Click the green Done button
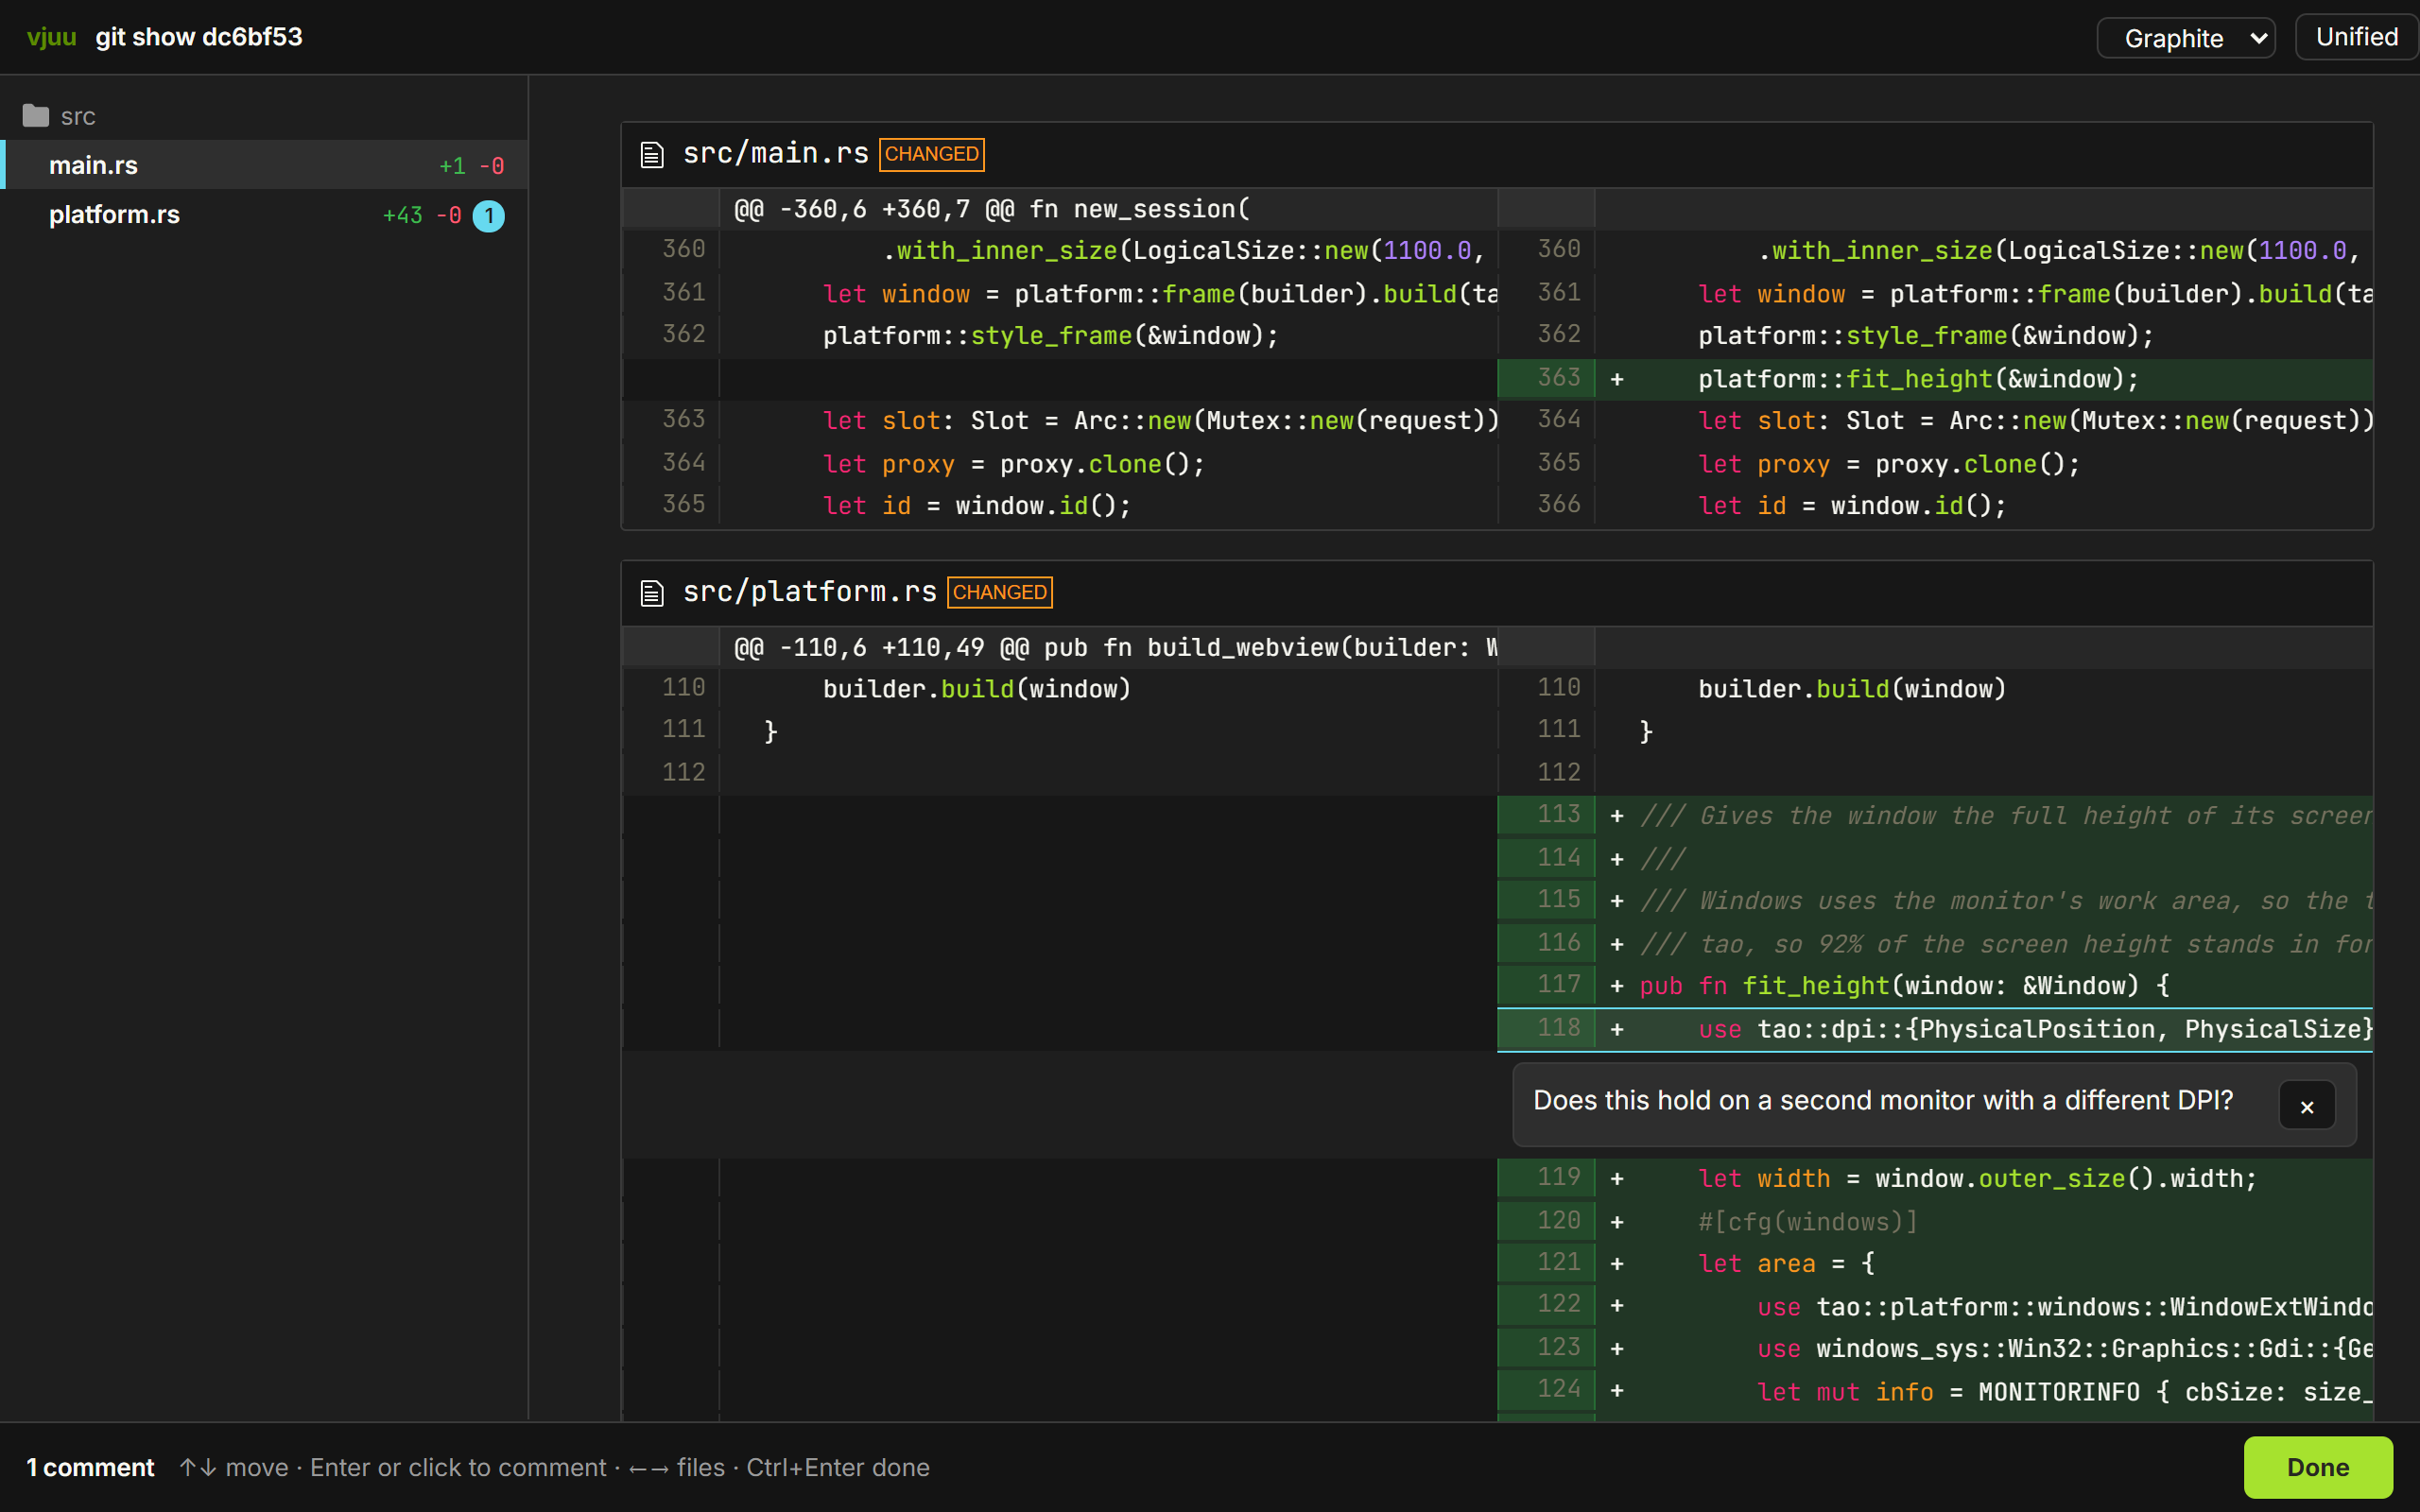The width and height of the screenshot is (2420, 1512). pyautogui.click(x=2318, y=1467)
